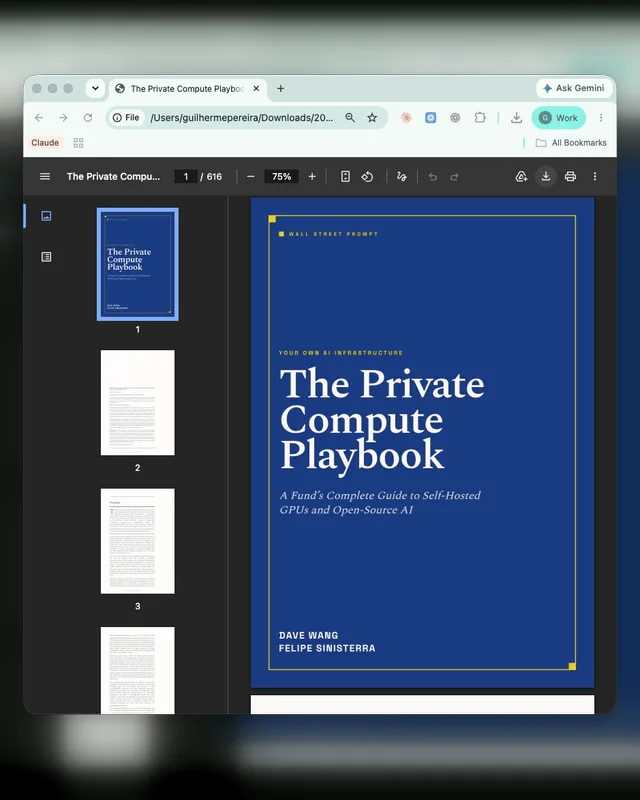Click the page number input field
This screenshot has width=640, height=800.
coord(186,177)
